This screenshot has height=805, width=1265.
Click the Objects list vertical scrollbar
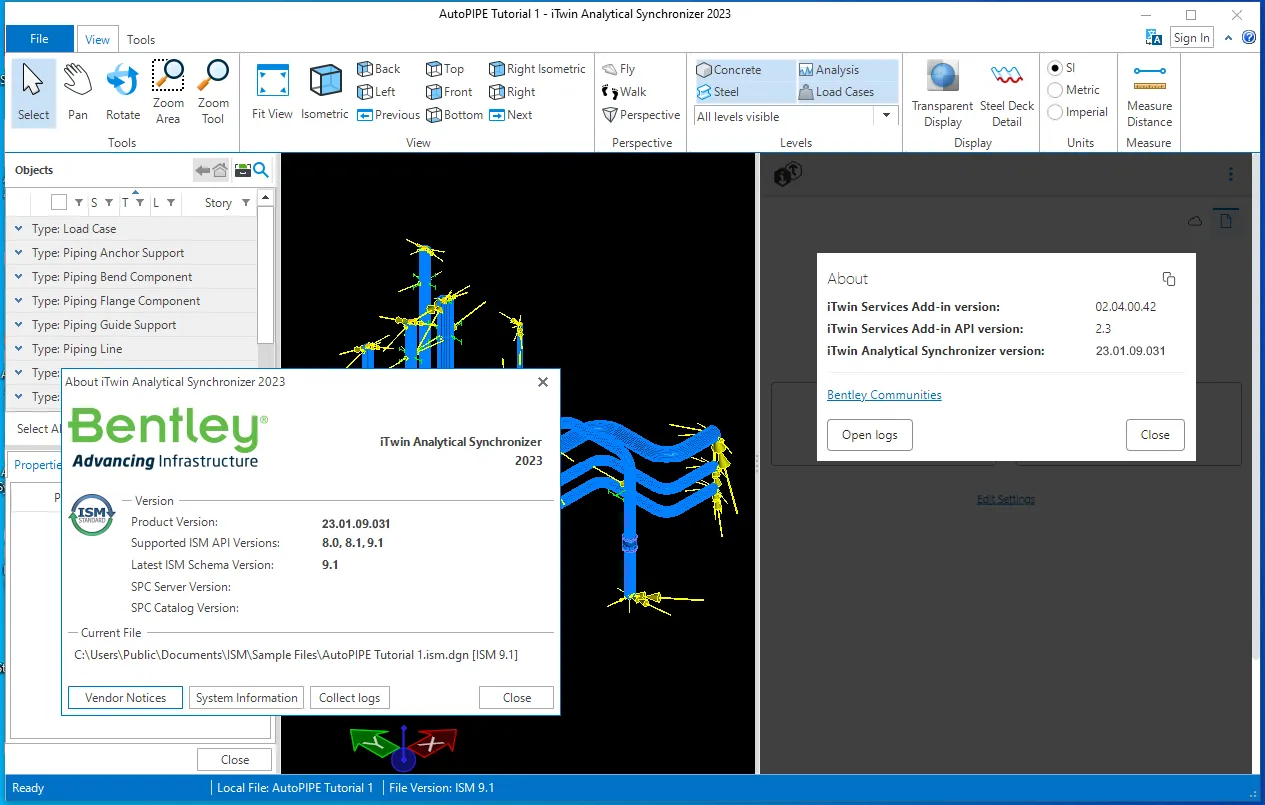click(x=265, y=275)
